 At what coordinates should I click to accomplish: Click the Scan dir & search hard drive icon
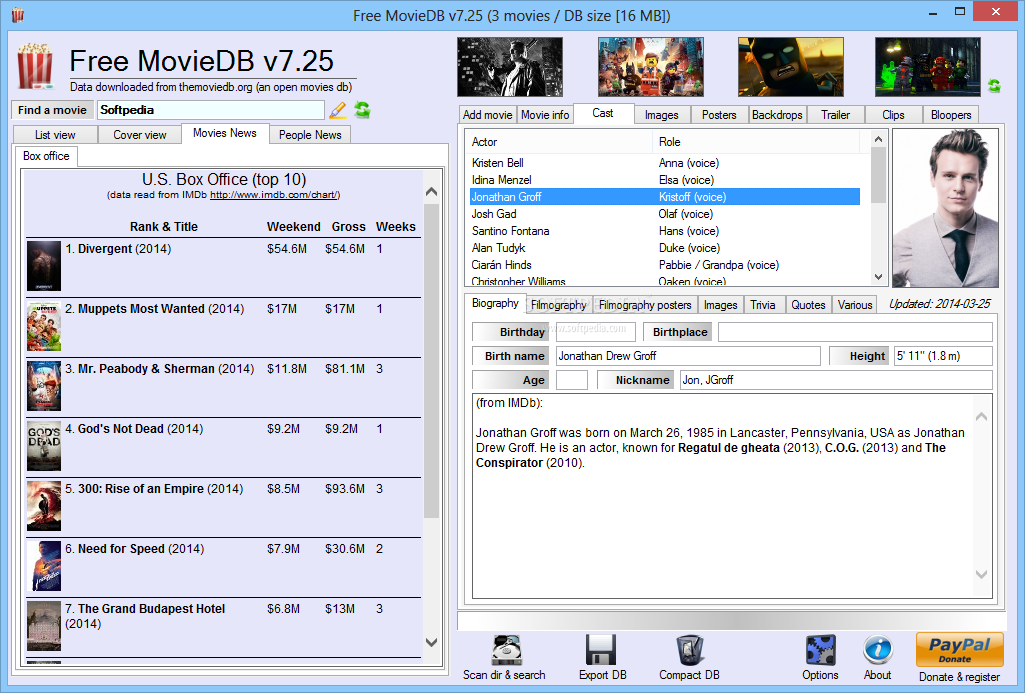coord(506,650)
